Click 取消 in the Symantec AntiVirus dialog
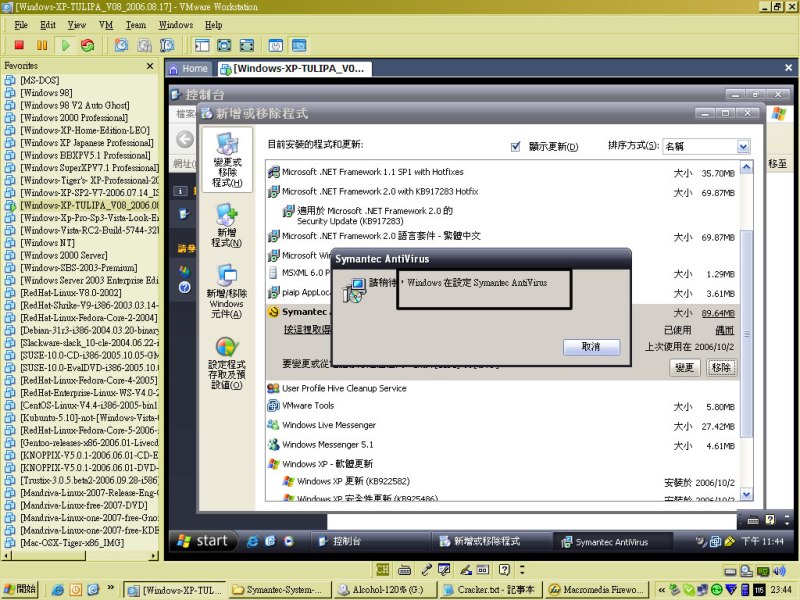 pos(591,347)
